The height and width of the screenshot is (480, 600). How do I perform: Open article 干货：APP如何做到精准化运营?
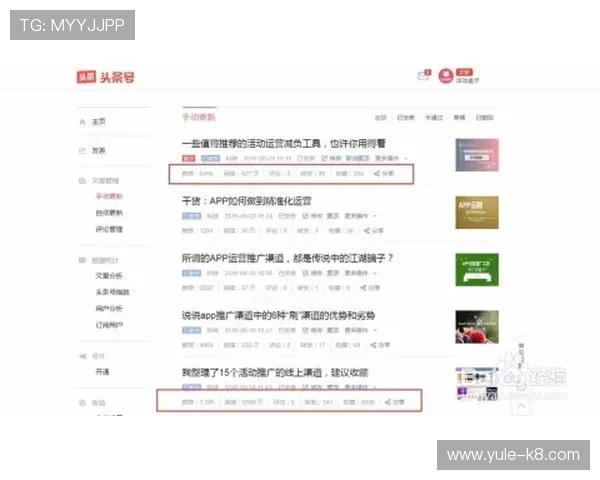pos(247,201)
